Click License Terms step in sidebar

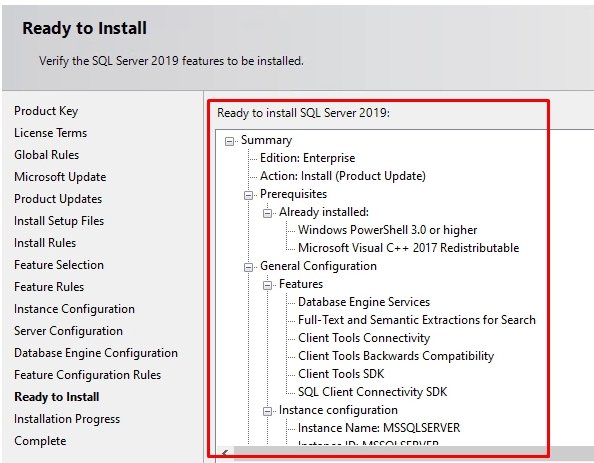[x=50, y=133]
